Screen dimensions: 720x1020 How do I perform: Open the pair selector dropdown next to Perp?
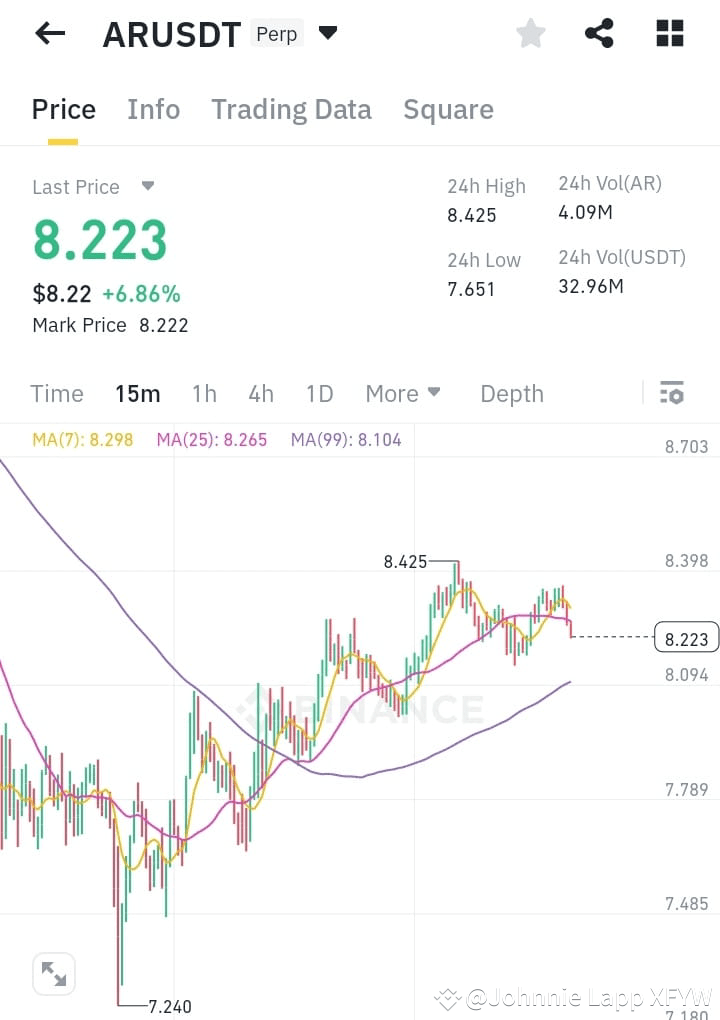[327, 33]
